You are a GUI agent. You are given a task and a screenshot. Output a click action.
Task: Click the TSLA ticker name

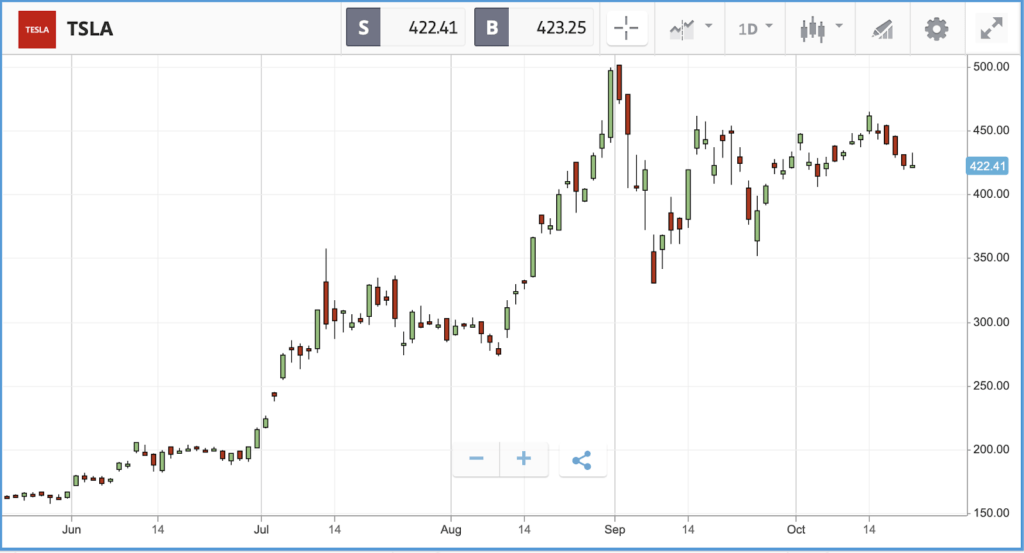coord(90,29)
